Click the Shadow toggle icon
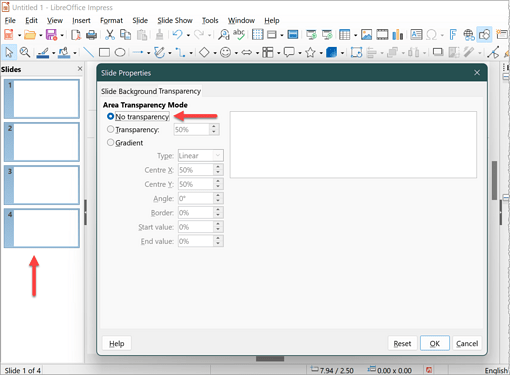 pos(438,52)
